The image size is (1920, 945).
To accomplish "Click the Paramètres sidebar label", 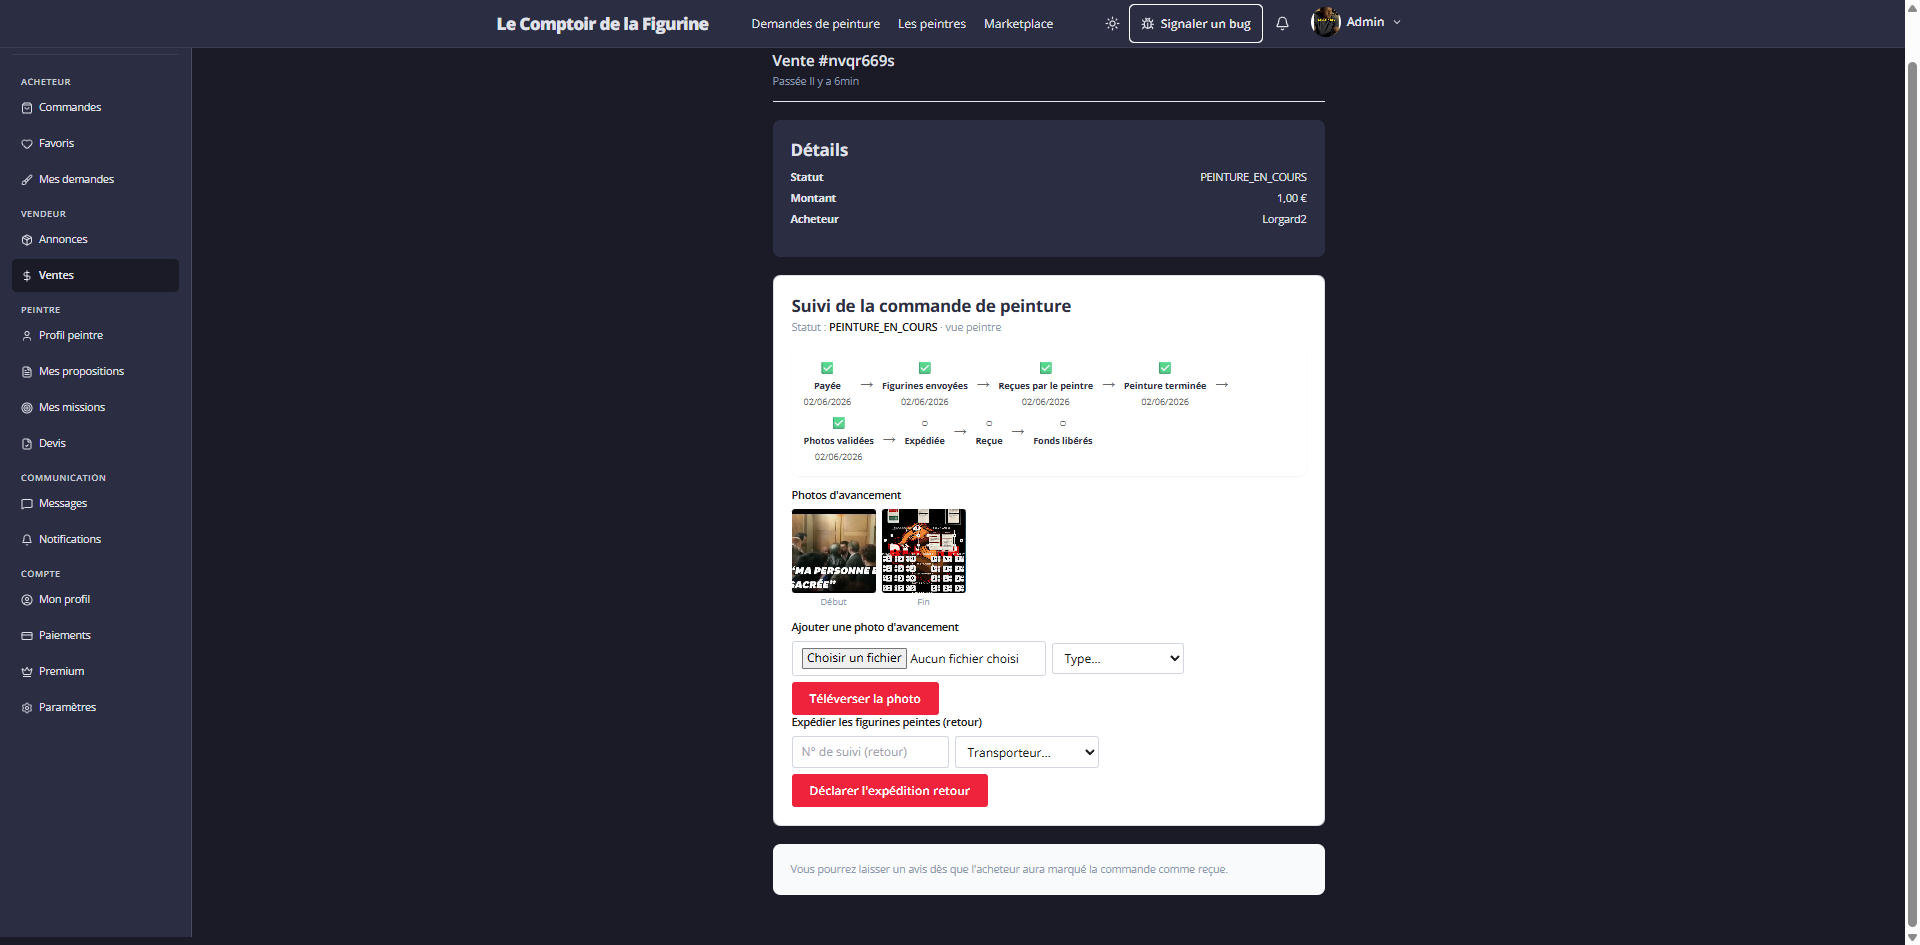I will 68,708.
